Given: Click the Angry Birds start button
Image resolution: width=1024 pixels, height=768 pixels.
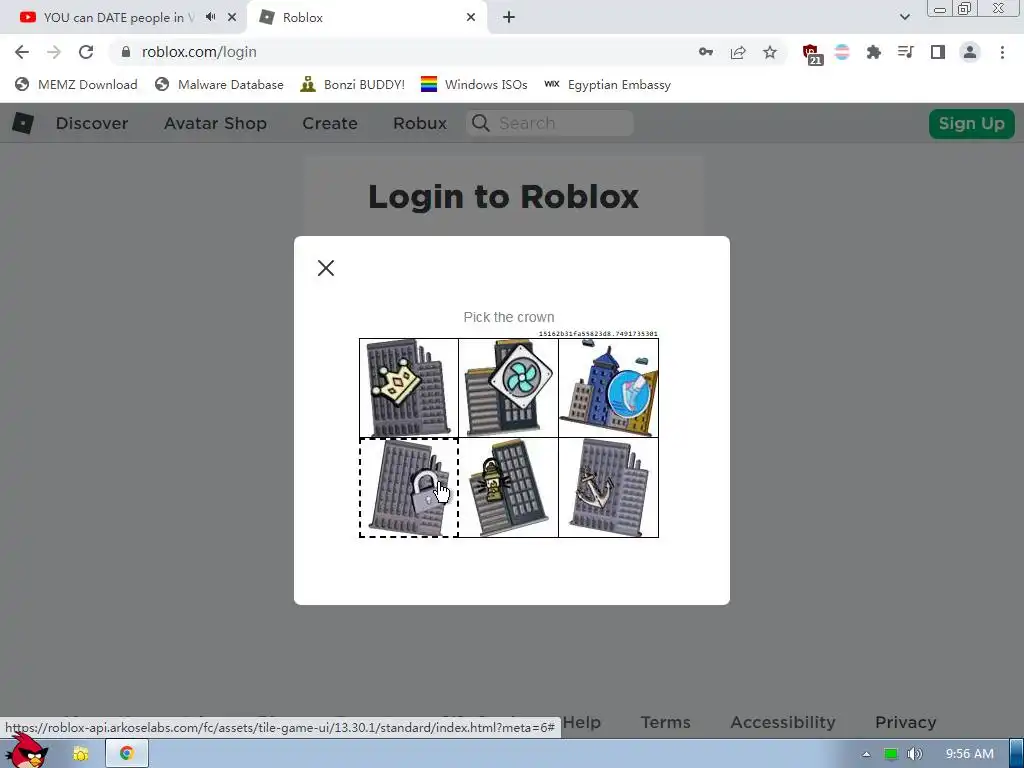Looking at the screenshot, I should [27, 752].
